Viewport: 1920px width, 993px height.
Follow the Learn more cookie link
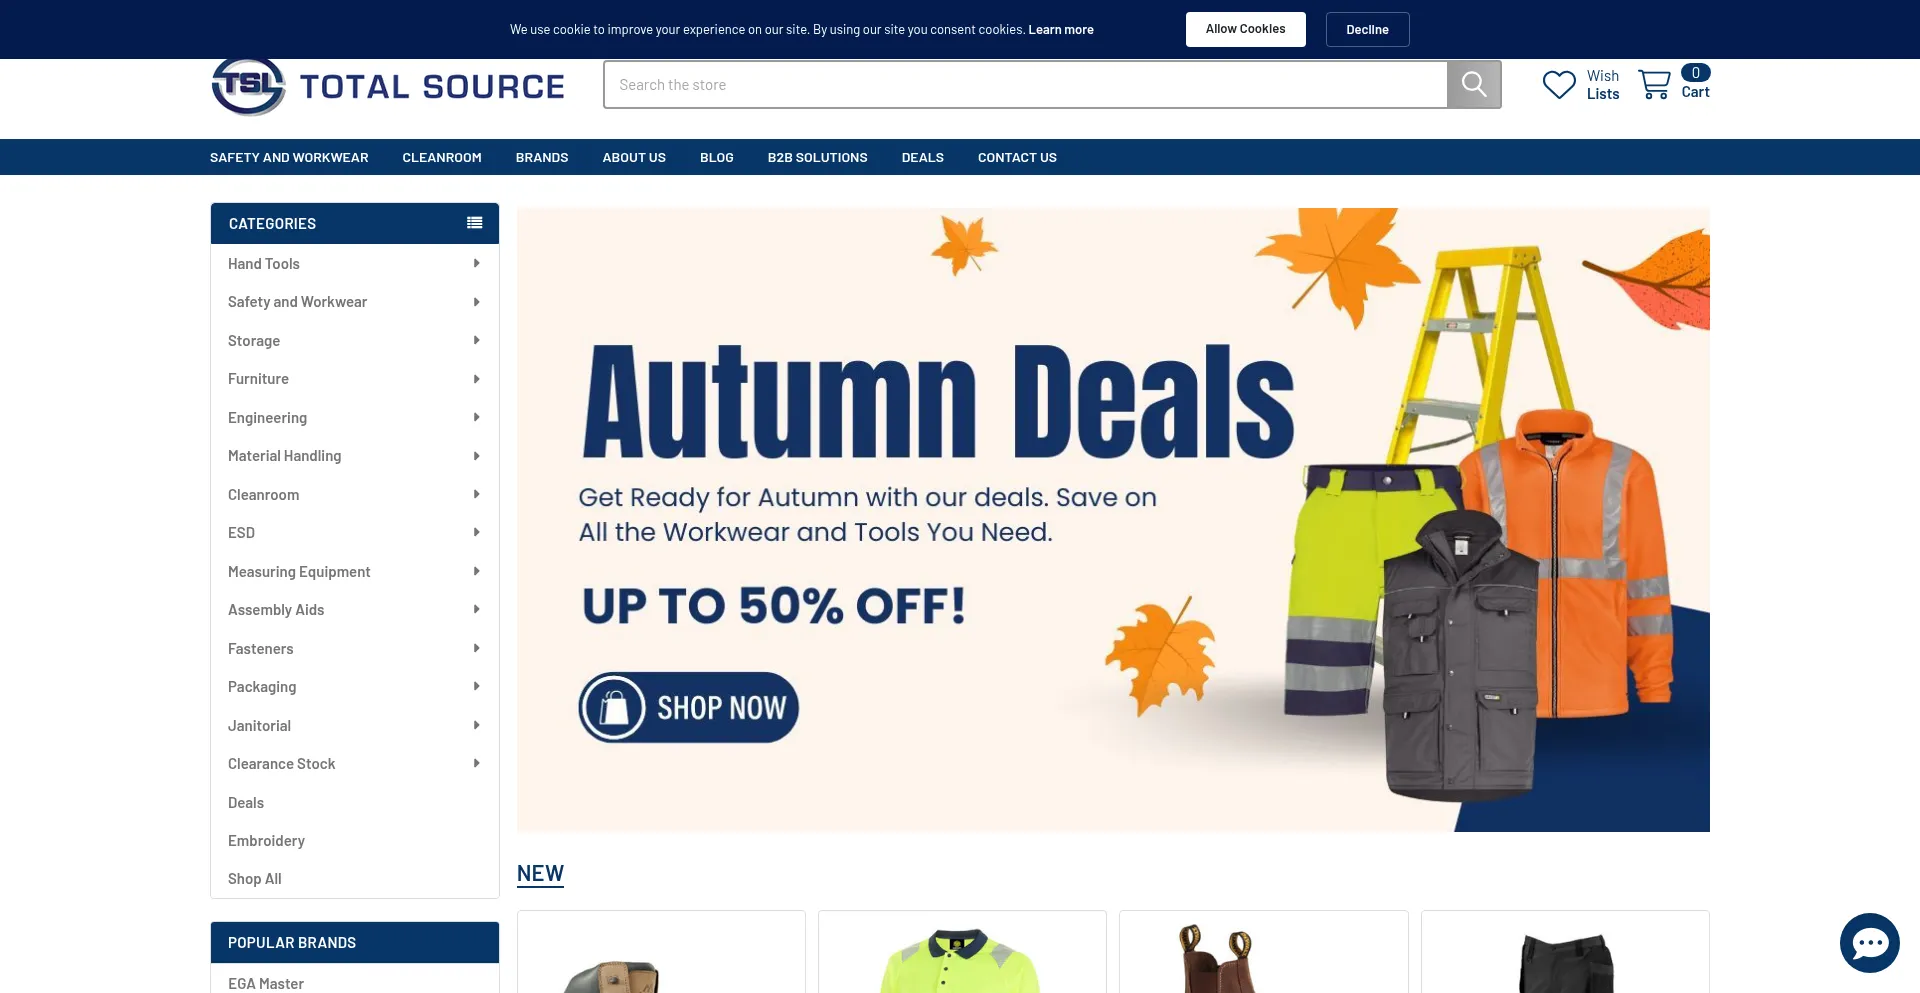pos(1061,30)
